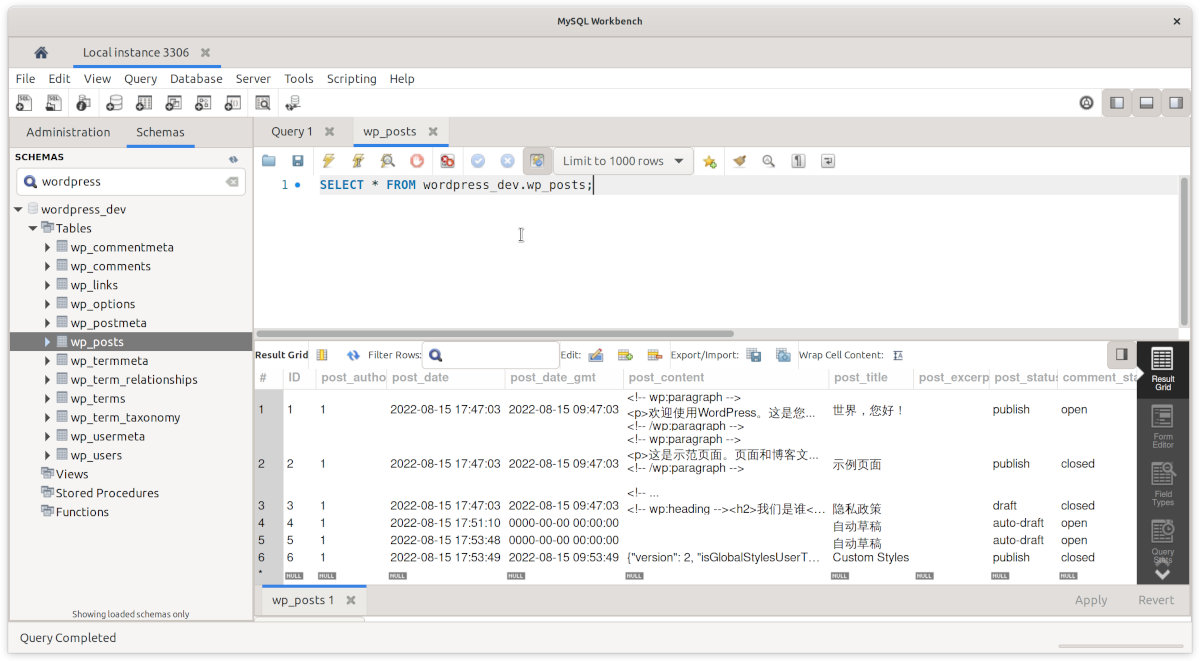Click the home icon tab
1200x661 pixels.
[41, 53]
